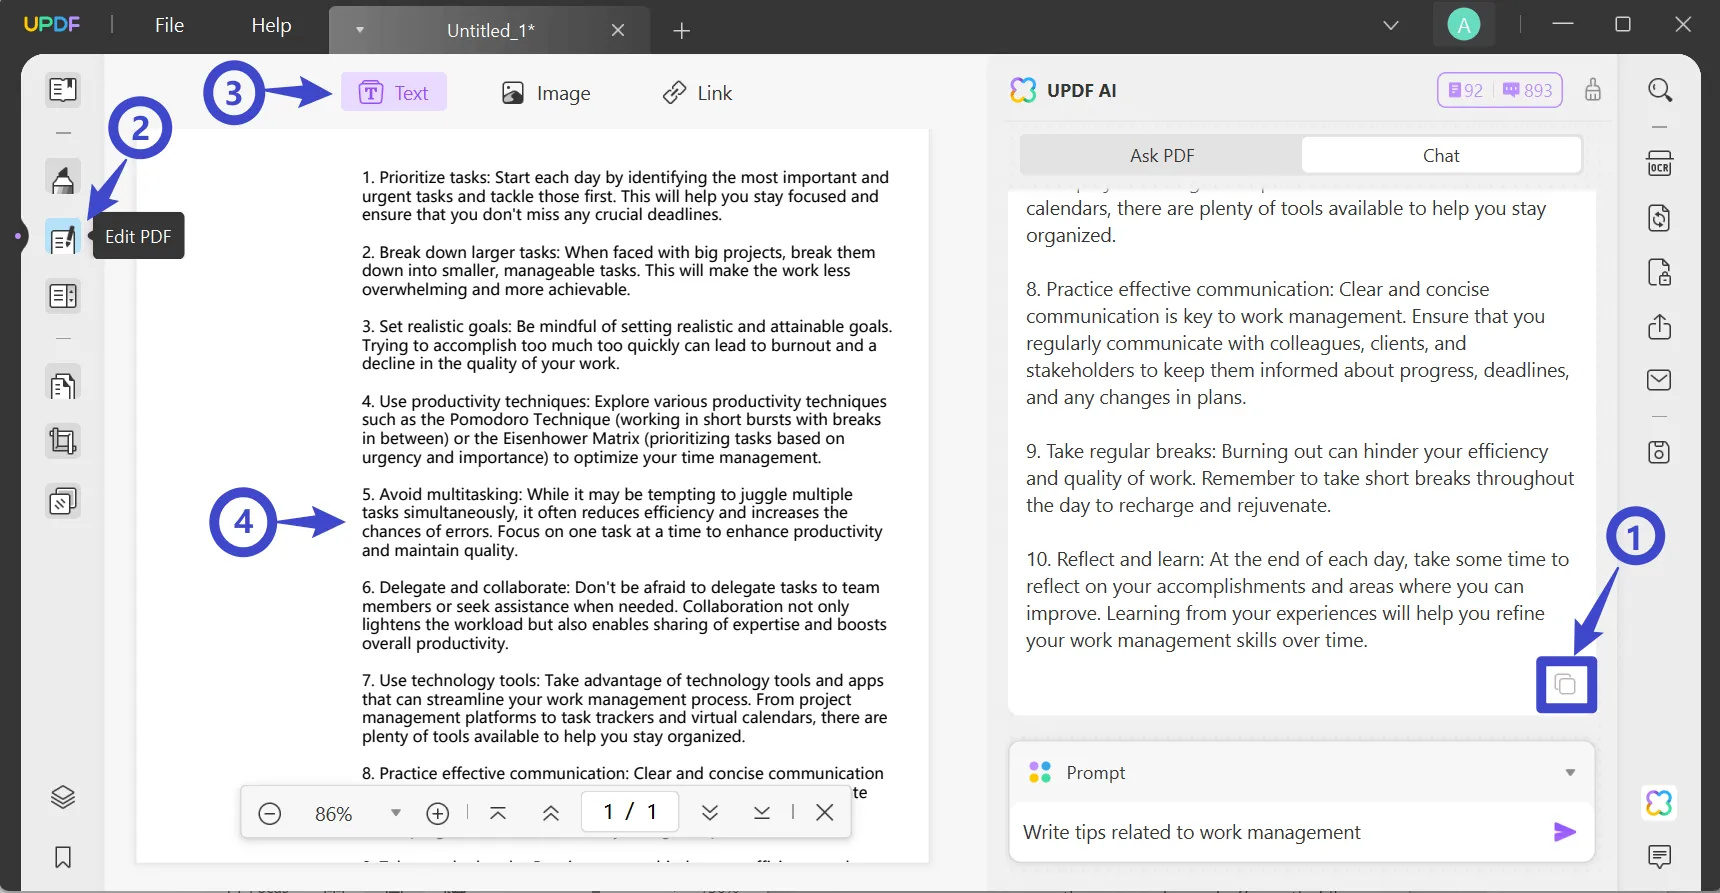The image size is (1720, 893).
Task: Open the Page Tools stacked icon
Action: pyautogui.click(x=63, y=500)
